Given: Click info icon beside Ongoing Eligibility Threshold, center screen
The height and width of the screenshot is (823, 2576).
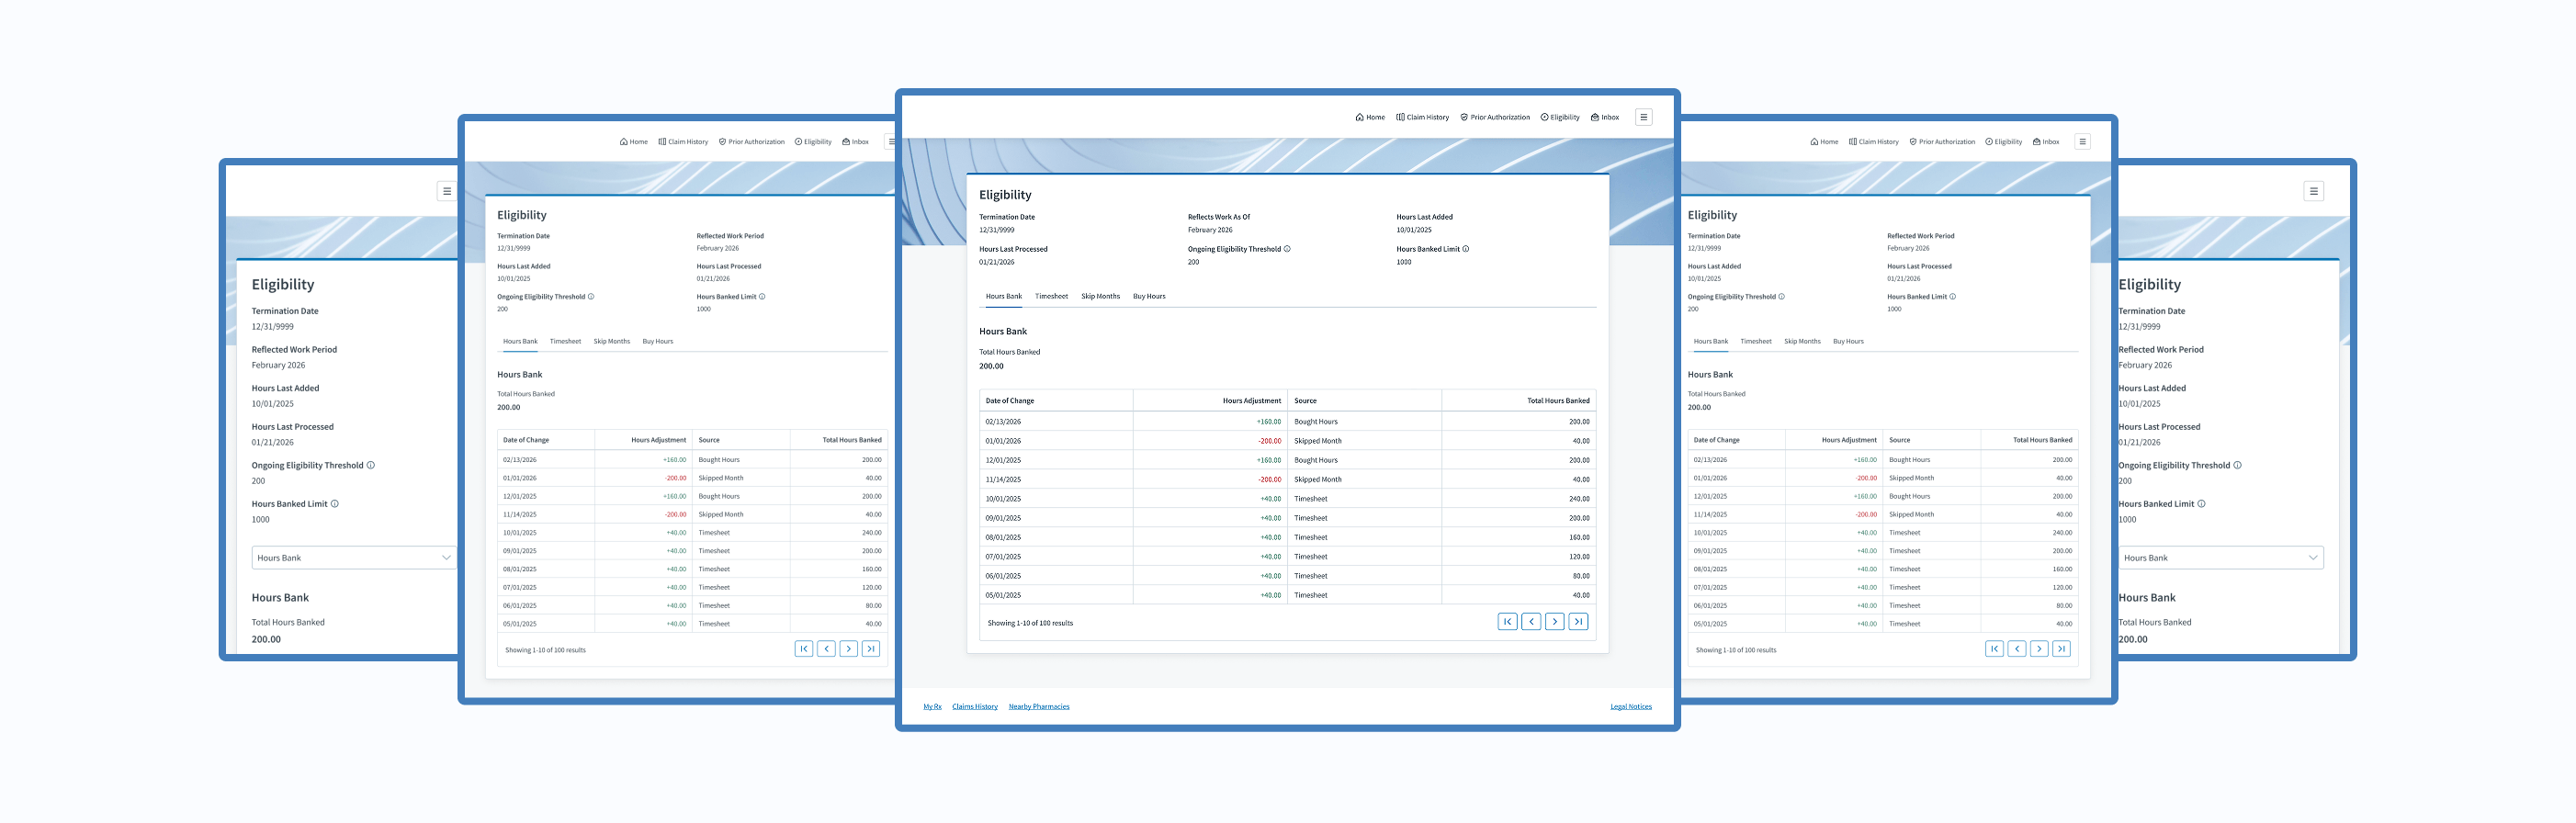Looking at the screenshot, I should coord(1287,249).
